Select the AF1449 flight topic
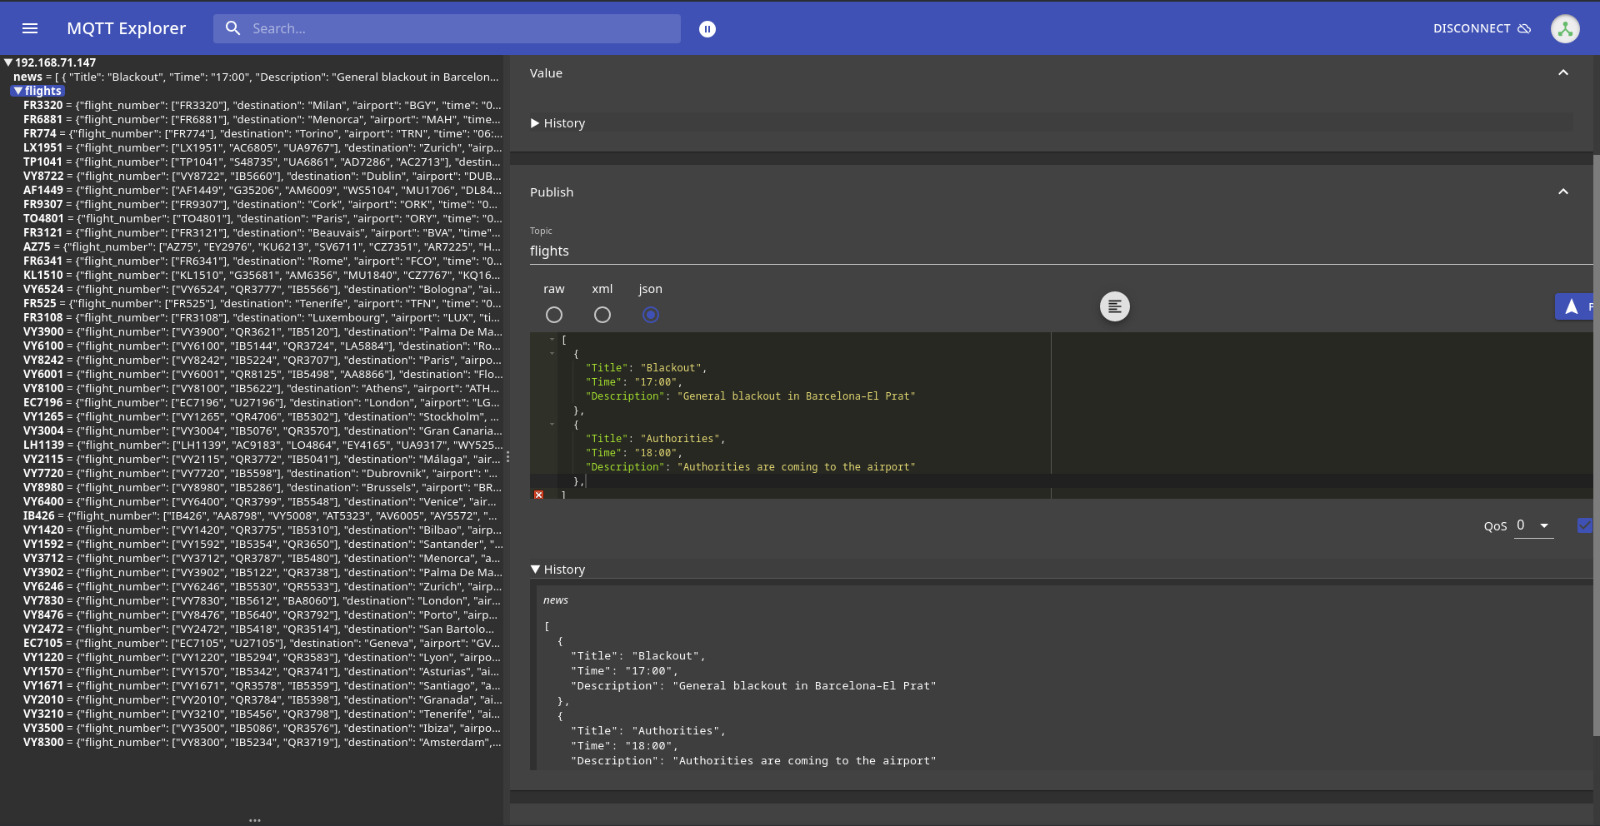Image resolution: width=1600 pixels, height=826 pixels. (262, 190)
